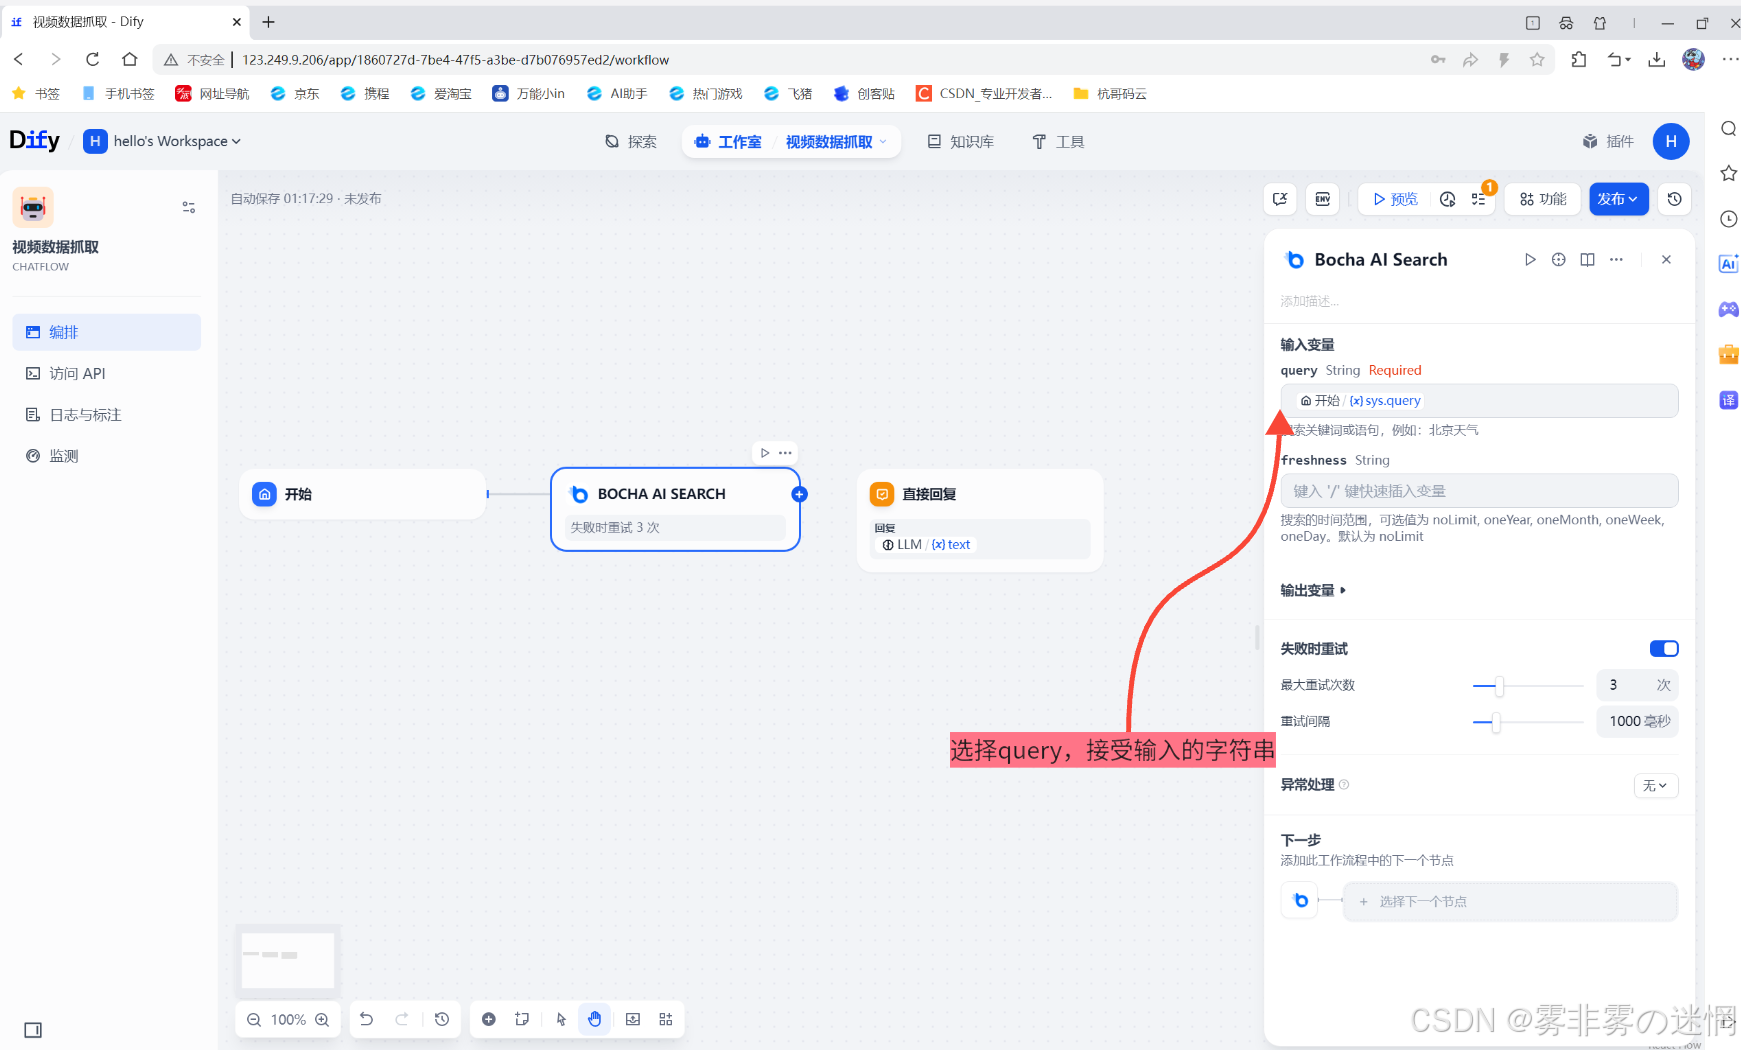Viewport: 1741px width, 1050px height.
Task: Zoom in the workflow canvas
Action: 322,1020
